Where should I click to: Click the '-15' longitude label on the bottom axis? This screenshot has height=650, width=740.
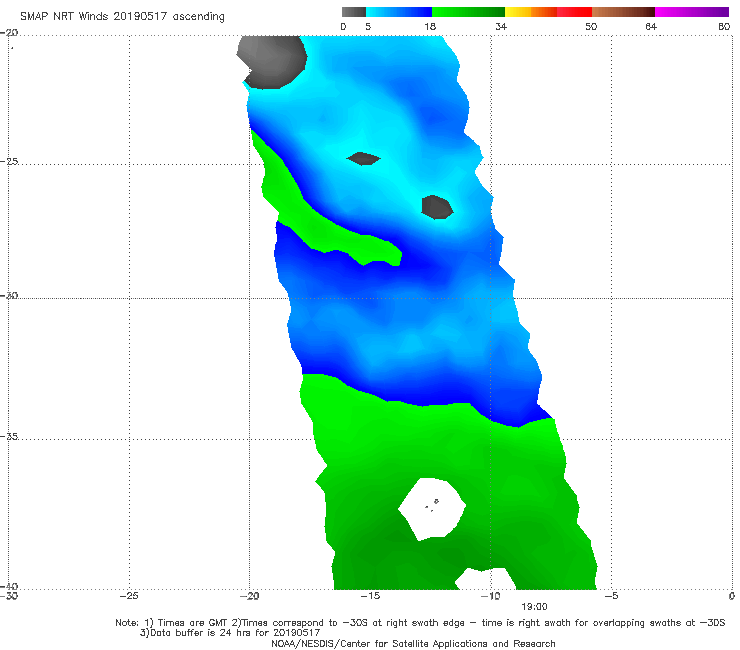[370, 596]
